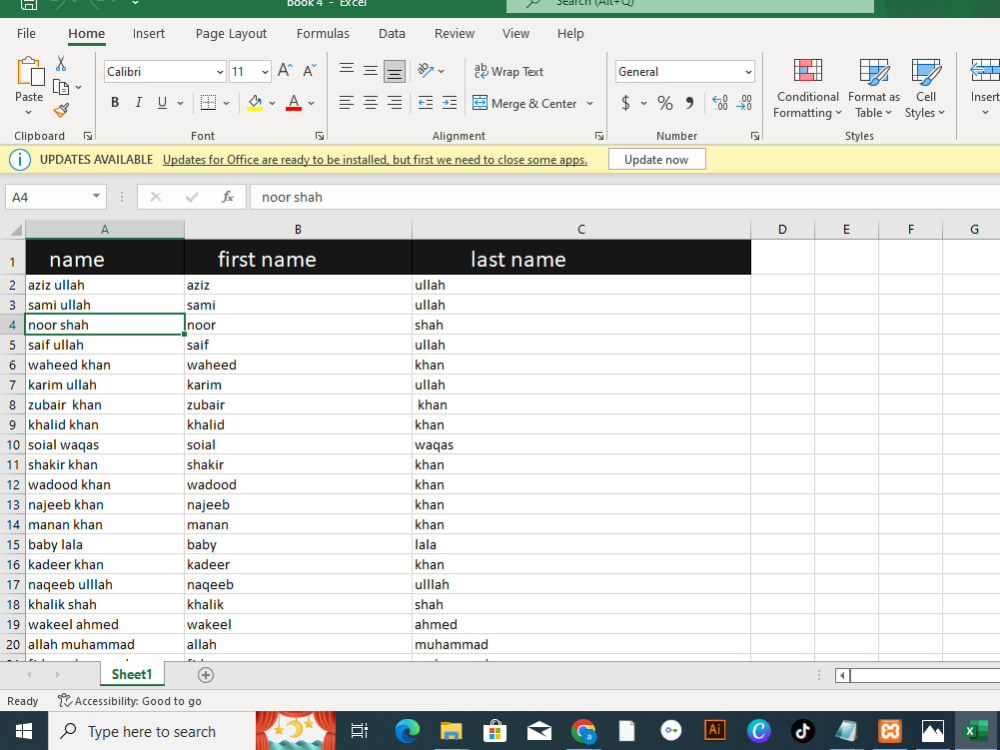Screen dimensions: 1000x750
Task: Expand the Borders dropdown arrow
Action: coord(226,103)
